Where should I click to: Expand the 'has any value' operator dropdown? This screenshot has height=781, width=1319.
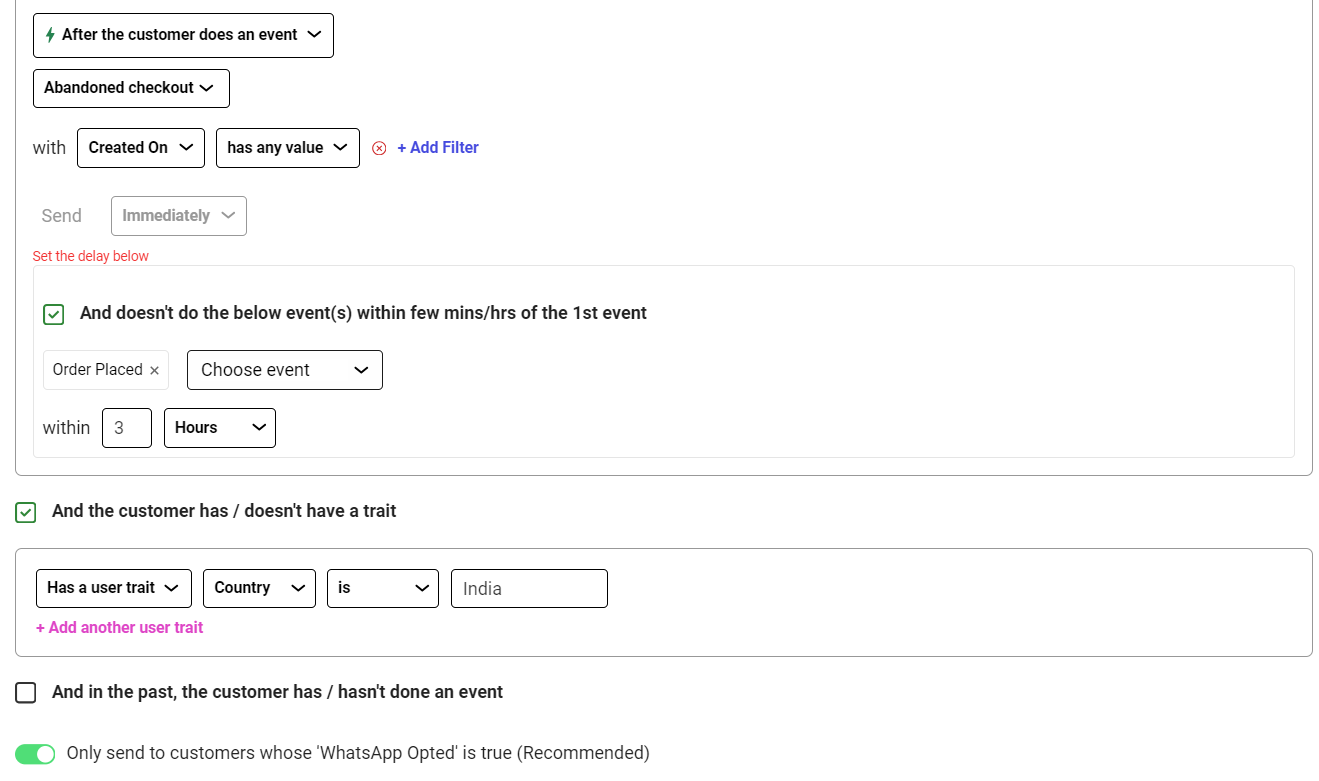tap(288, 147)
